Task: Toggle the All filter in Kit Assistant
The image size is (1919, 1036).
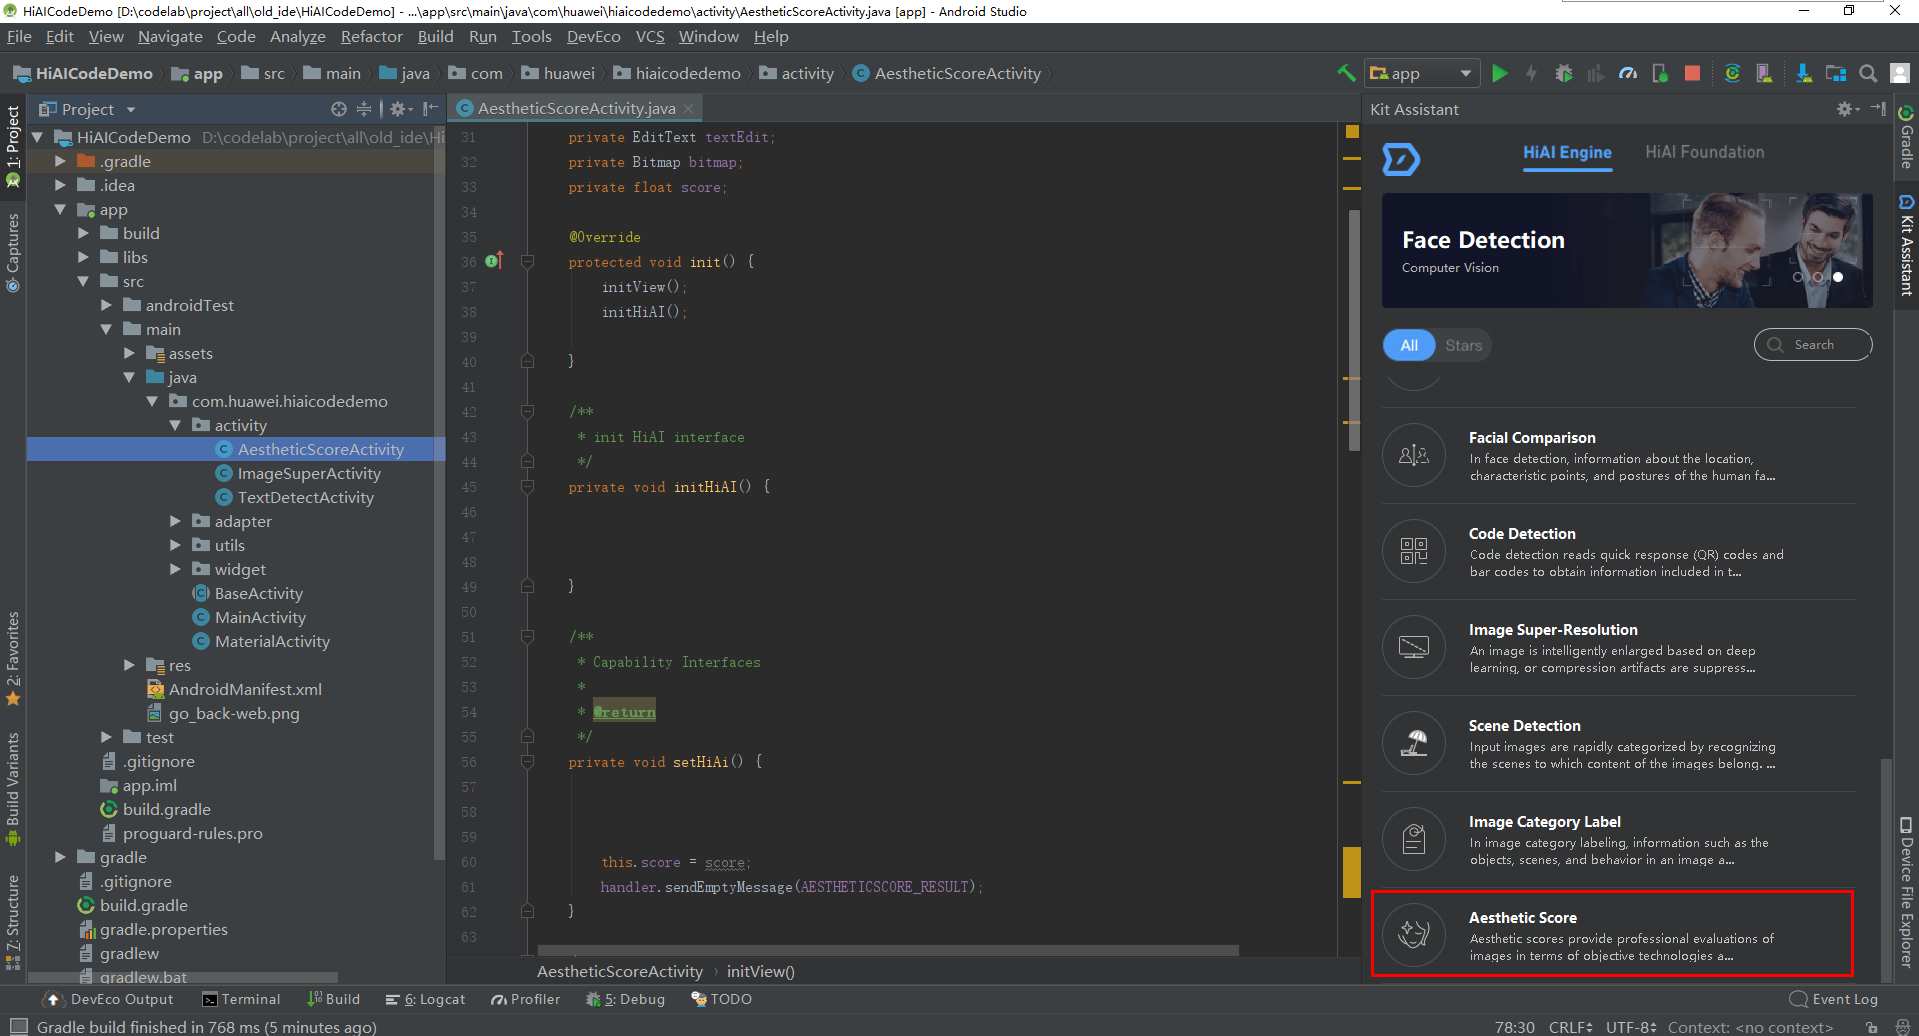Action: point(1409,345)
